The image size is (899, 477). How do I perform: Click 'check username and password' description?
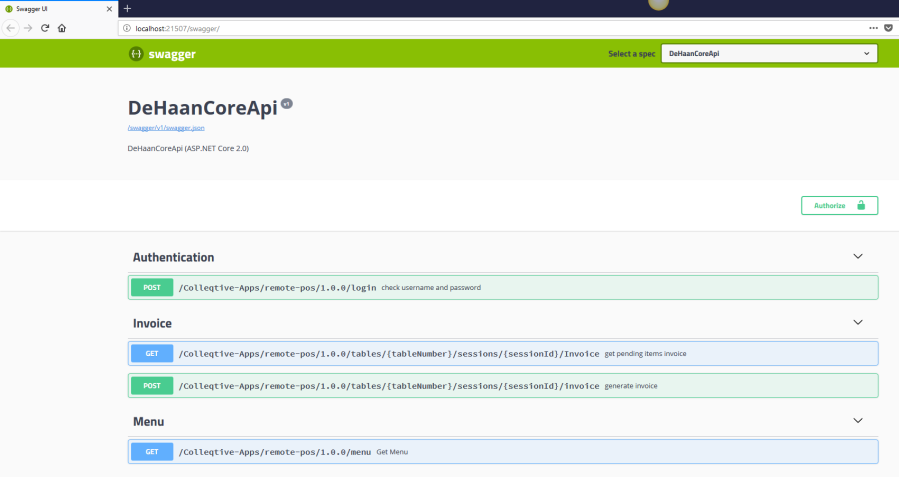coord(431,288)
